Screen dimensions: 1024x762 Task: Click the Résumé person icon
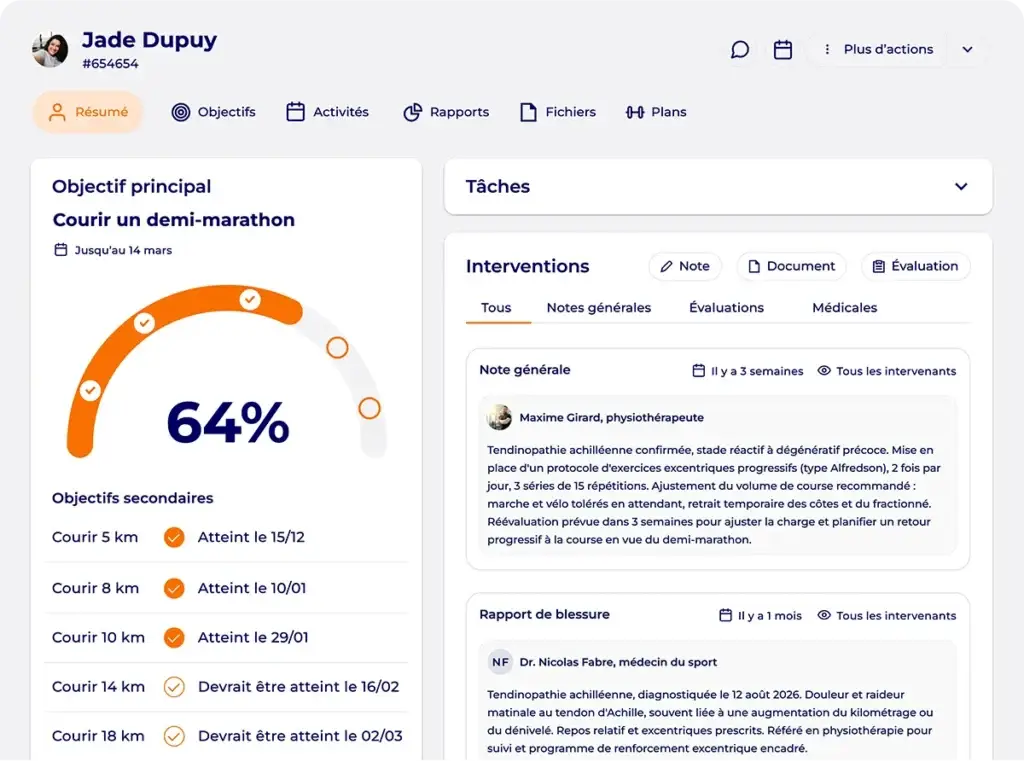(x=57, y=112)
